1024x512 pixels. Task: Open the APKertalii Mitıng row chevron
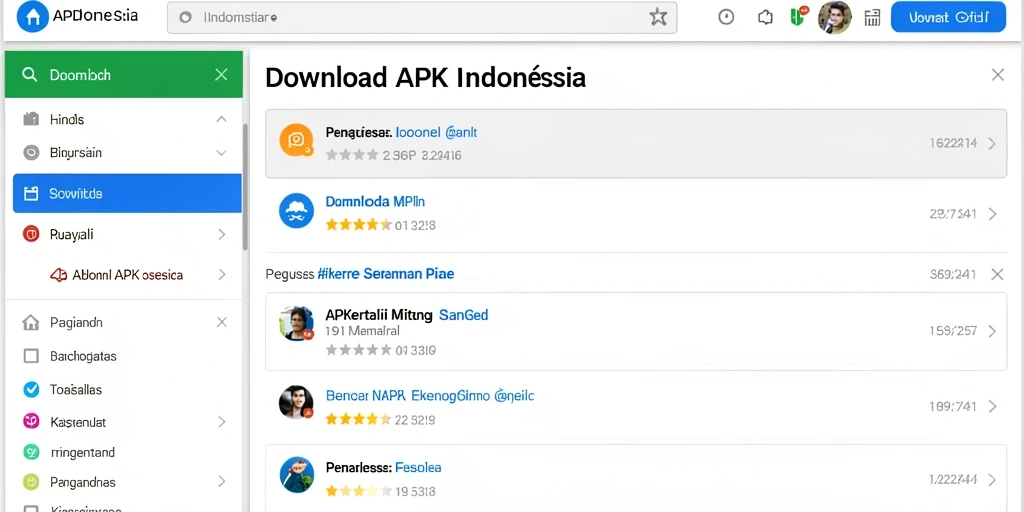[x=992, y=331]
